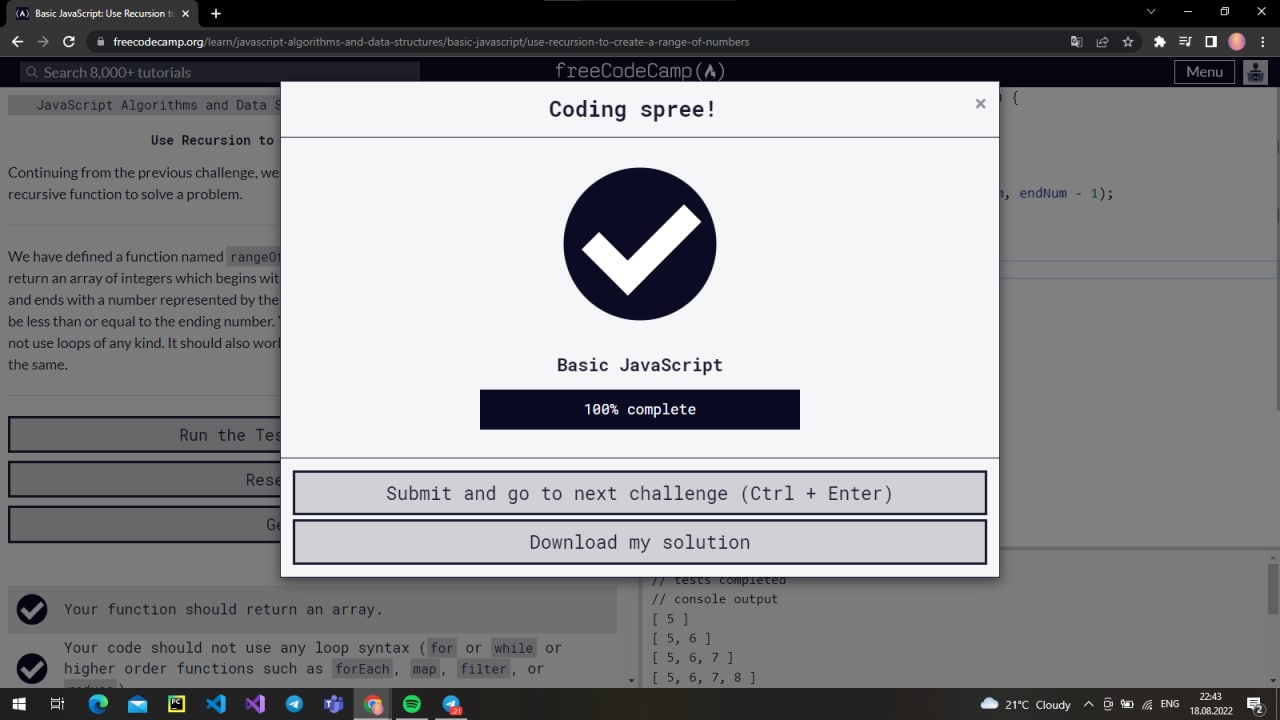1280x720 pixels.
Task: Bookmark this page with star icon
Action: click(x=1128, y=42)
